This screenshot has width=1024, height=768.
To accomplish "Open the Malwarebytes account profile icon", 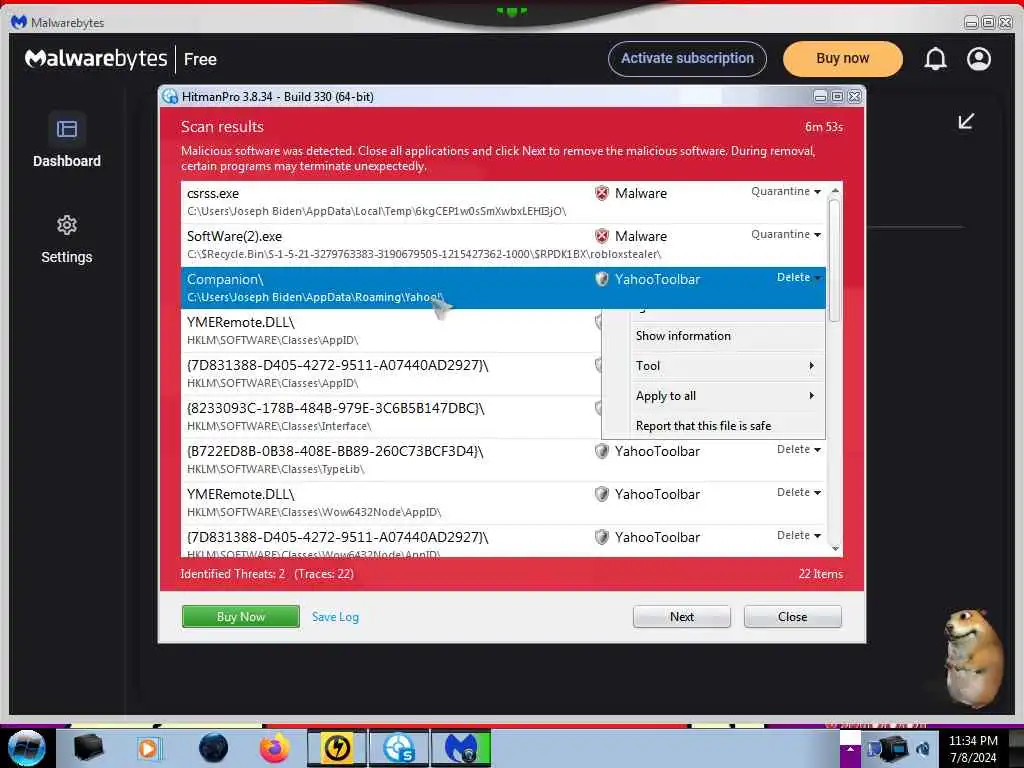I will (978, 59).
